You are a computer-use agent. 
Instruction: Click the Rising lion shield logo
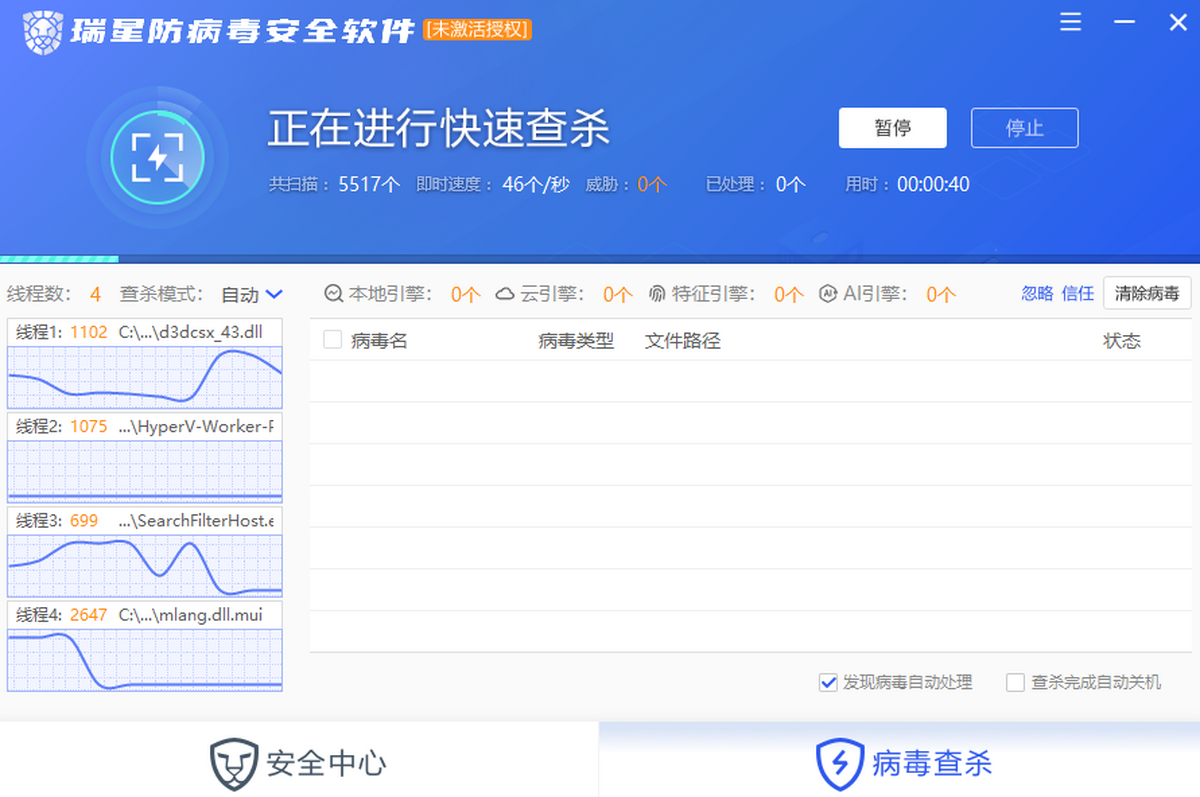click(41, 30)
